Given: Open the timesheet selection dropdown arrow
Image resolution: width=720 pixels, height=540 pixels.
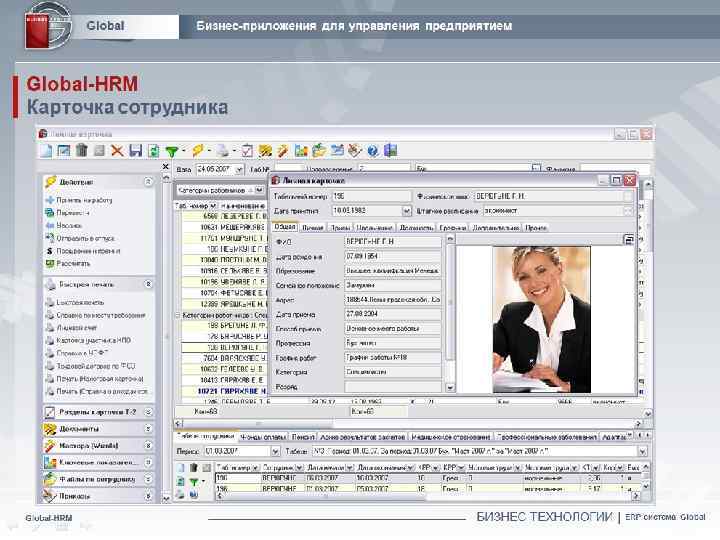Looking at the screenshot, I should pos(642,451).
